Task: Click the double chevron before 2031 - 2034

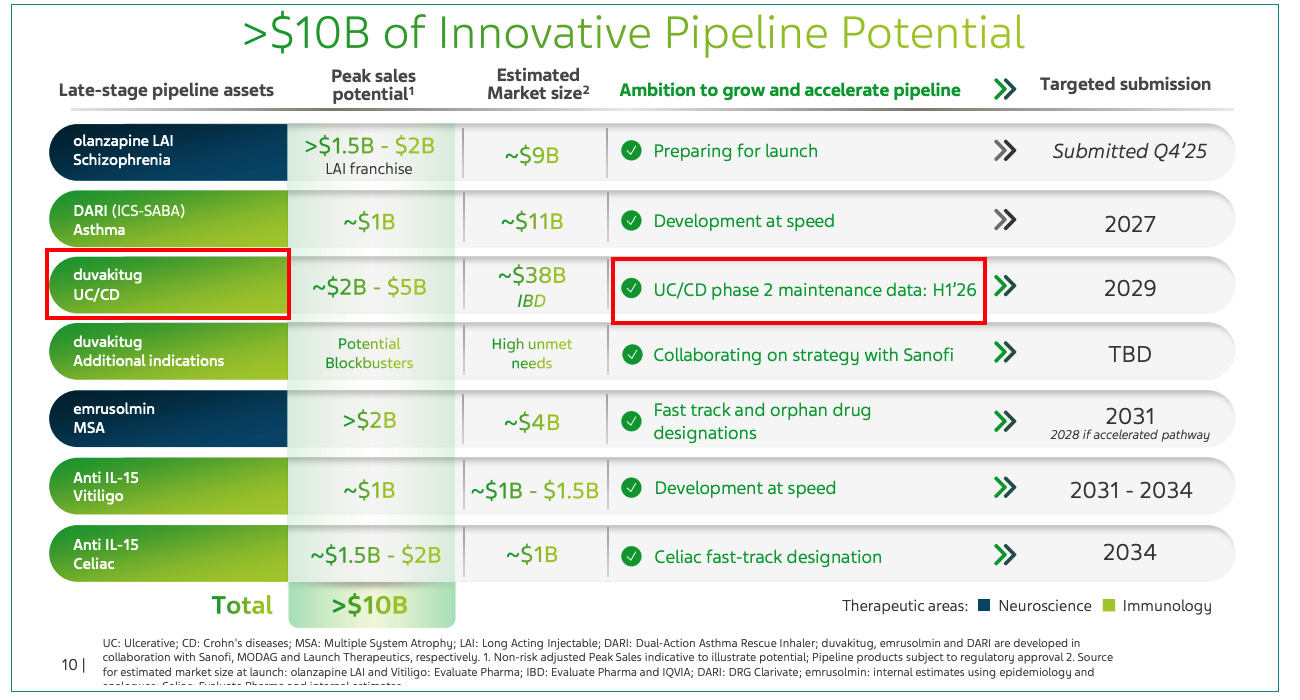Action: click(1005, 488)
